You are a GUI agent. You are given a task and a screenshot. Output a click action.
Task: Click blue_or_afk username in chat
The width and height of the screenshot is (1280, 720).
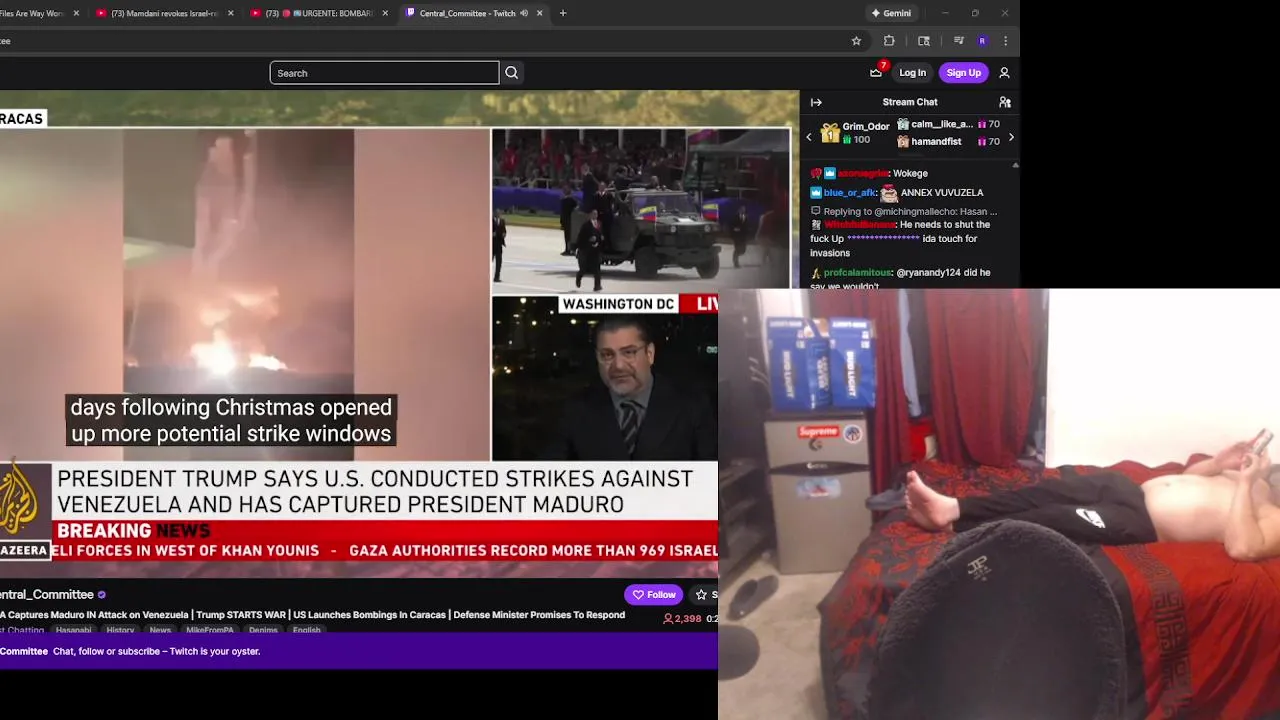point(849,192)
